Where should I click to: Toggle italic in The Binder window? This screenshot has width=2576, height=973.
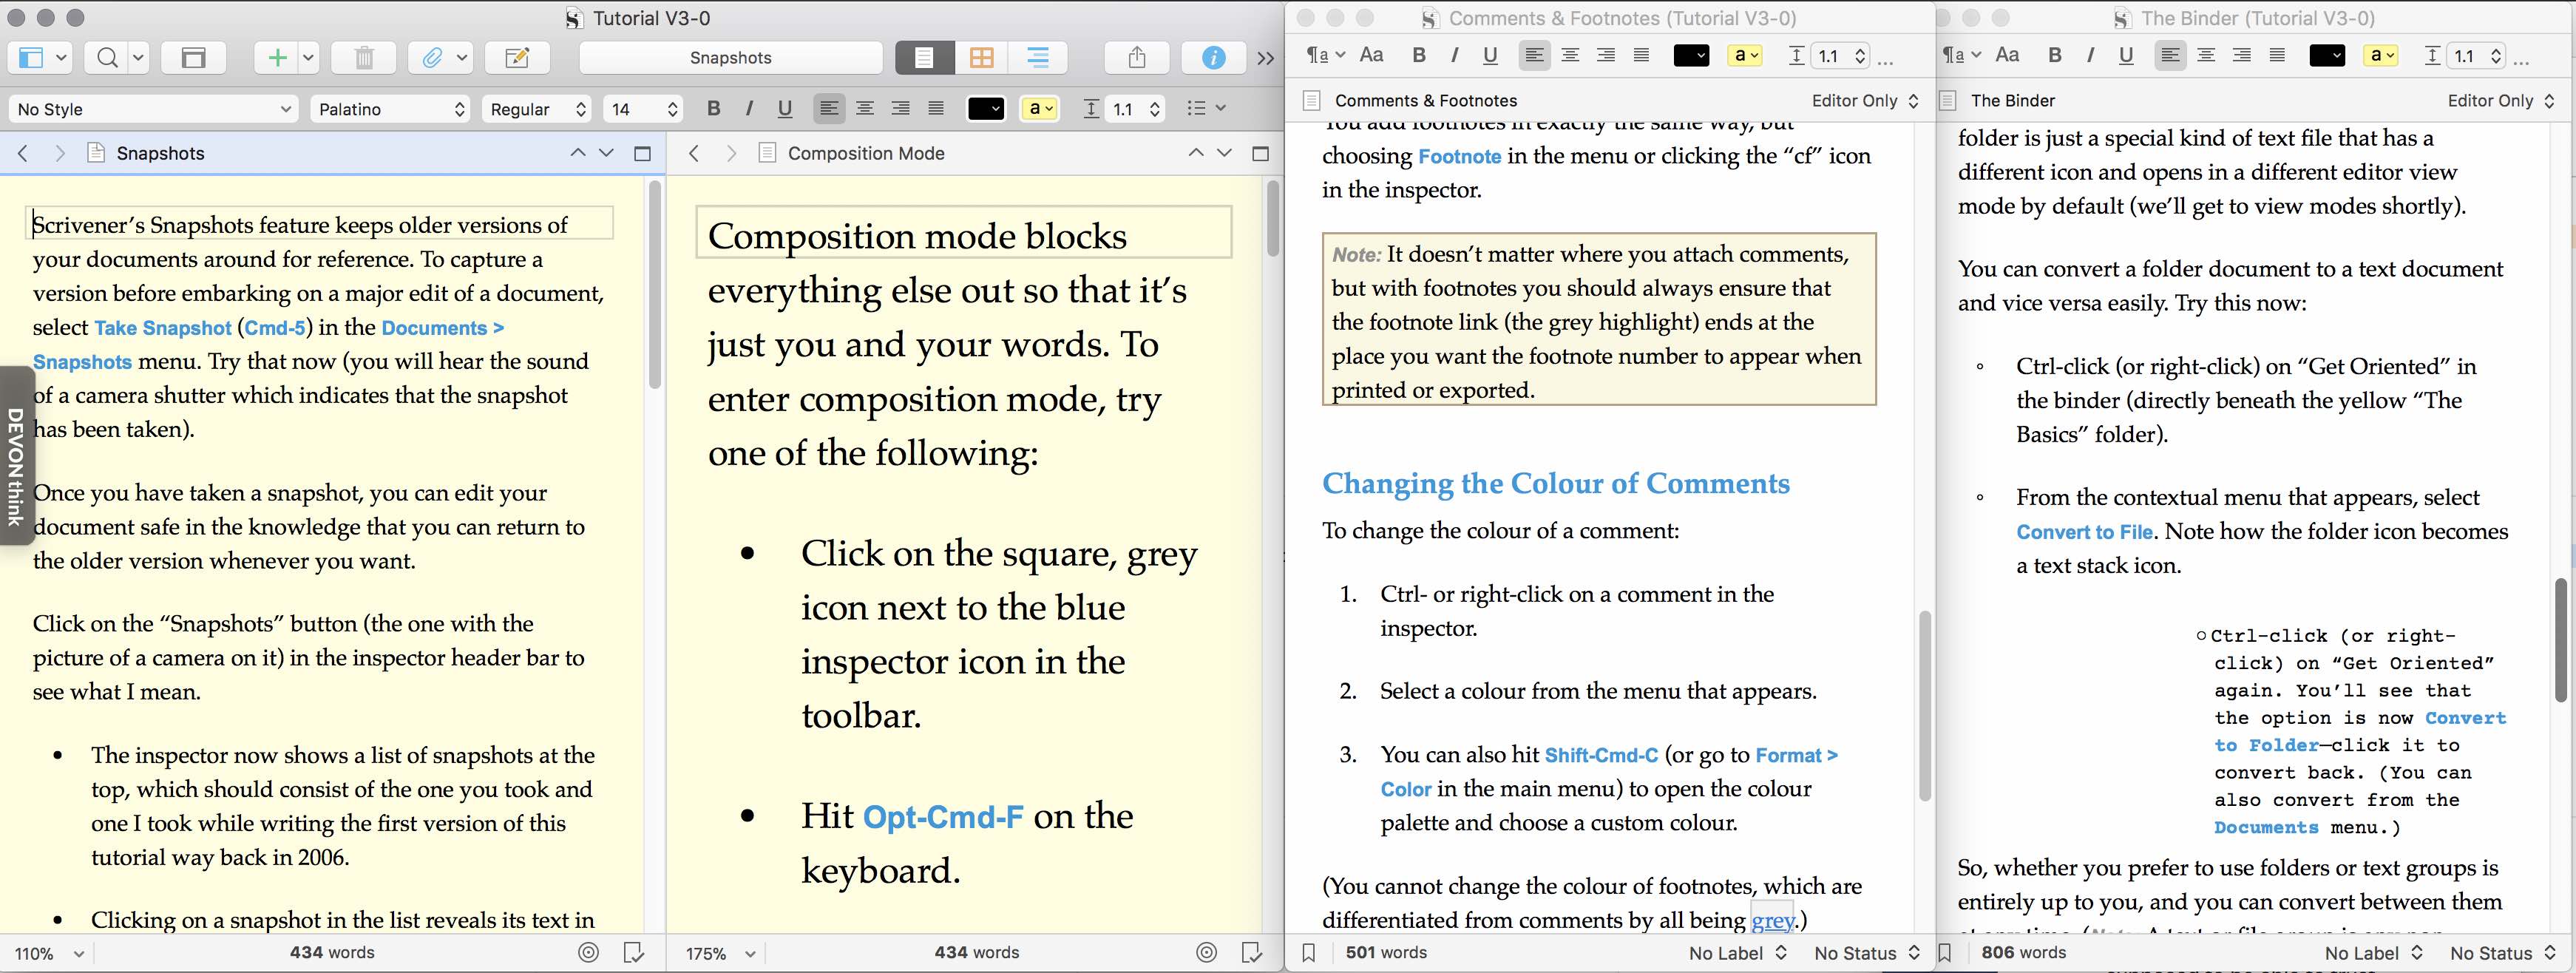click(2090, 55)
